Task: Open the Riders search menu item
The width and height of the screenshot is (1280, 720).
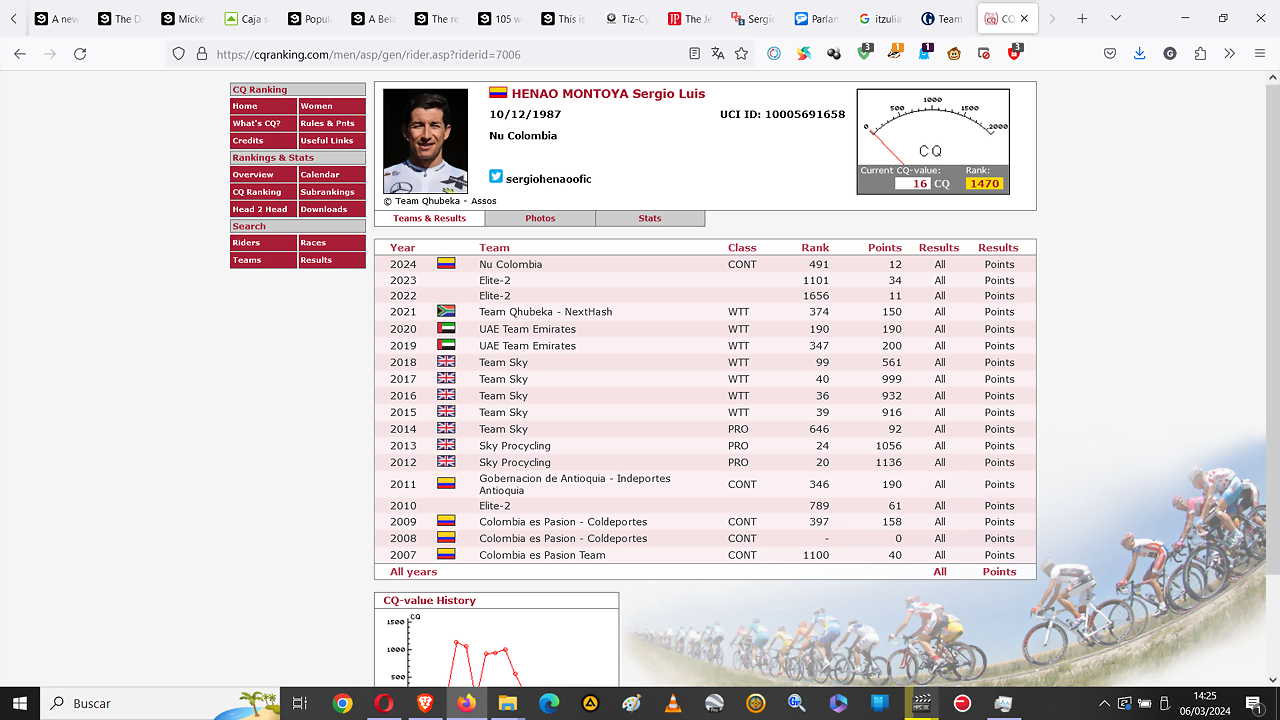Action: tap(263, 243)
